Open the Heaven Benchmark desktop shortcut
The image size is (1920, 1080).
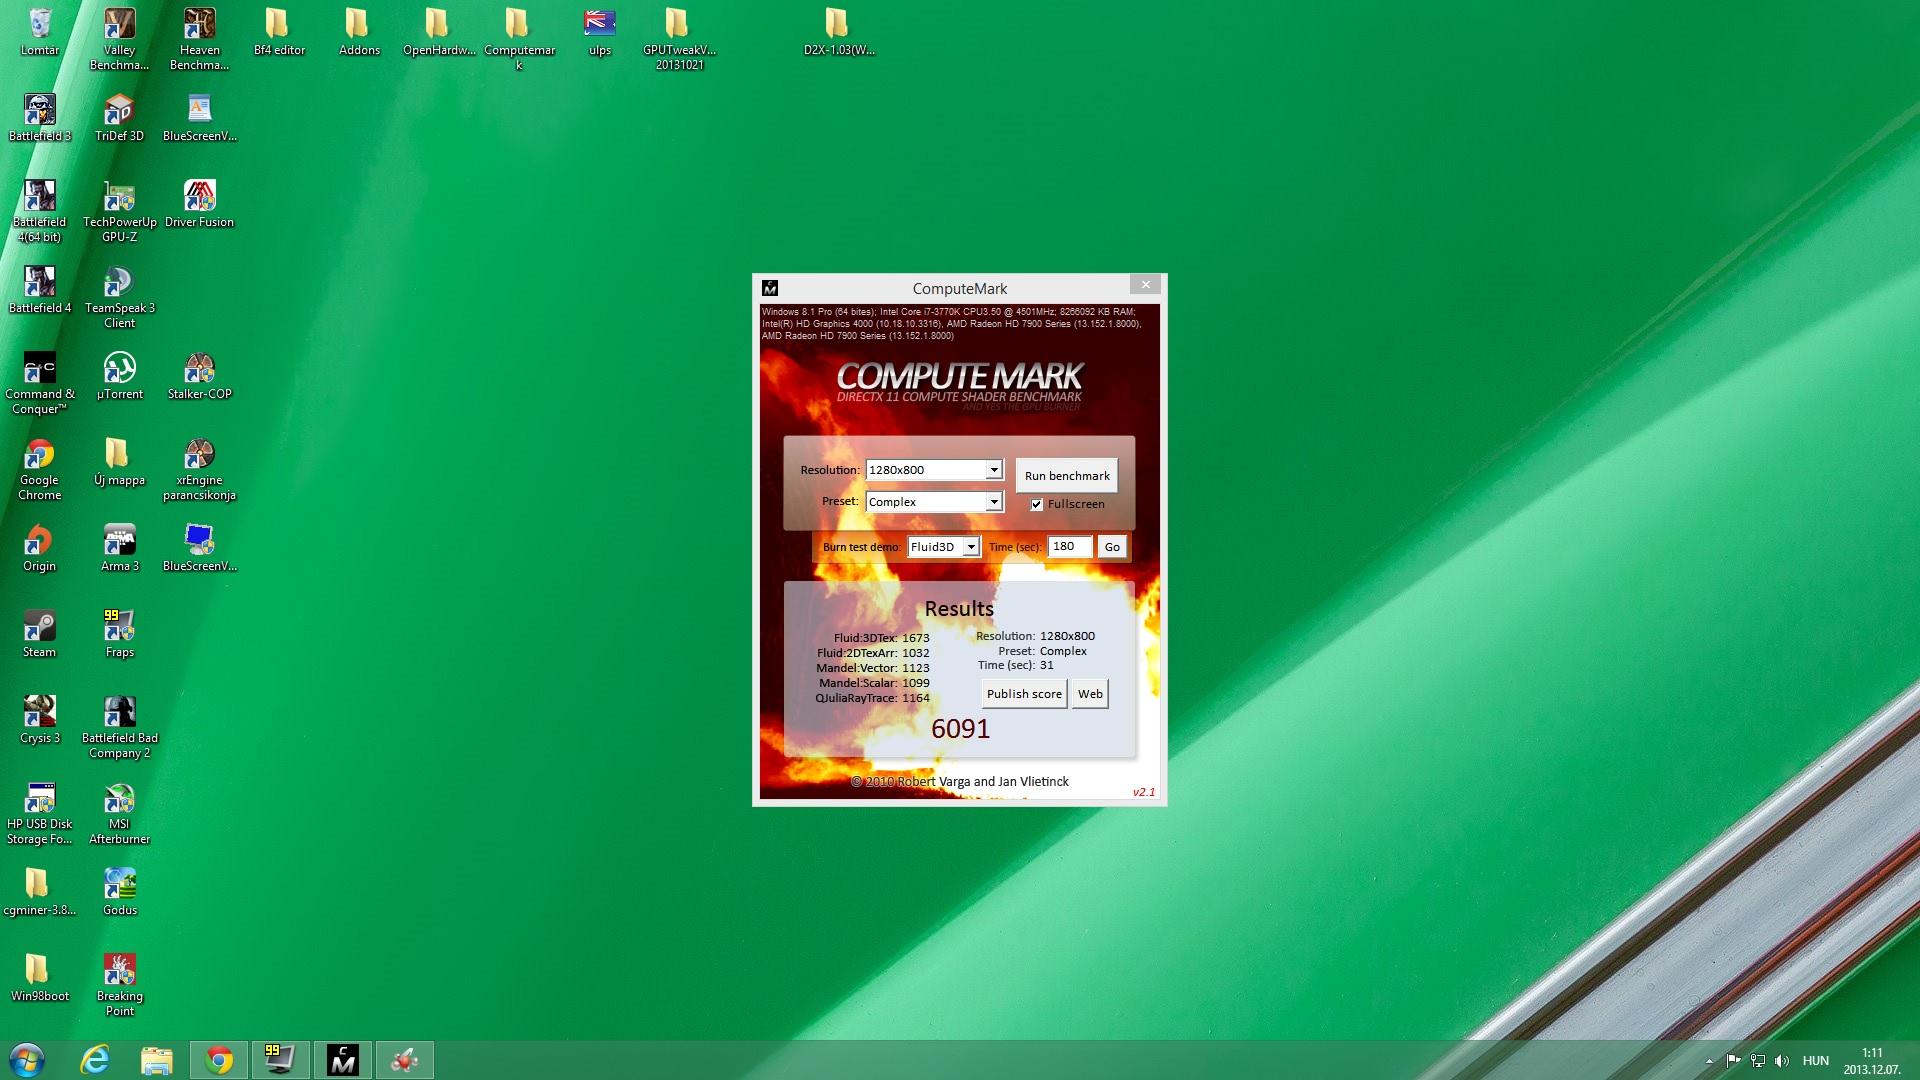tap(199, 39)
